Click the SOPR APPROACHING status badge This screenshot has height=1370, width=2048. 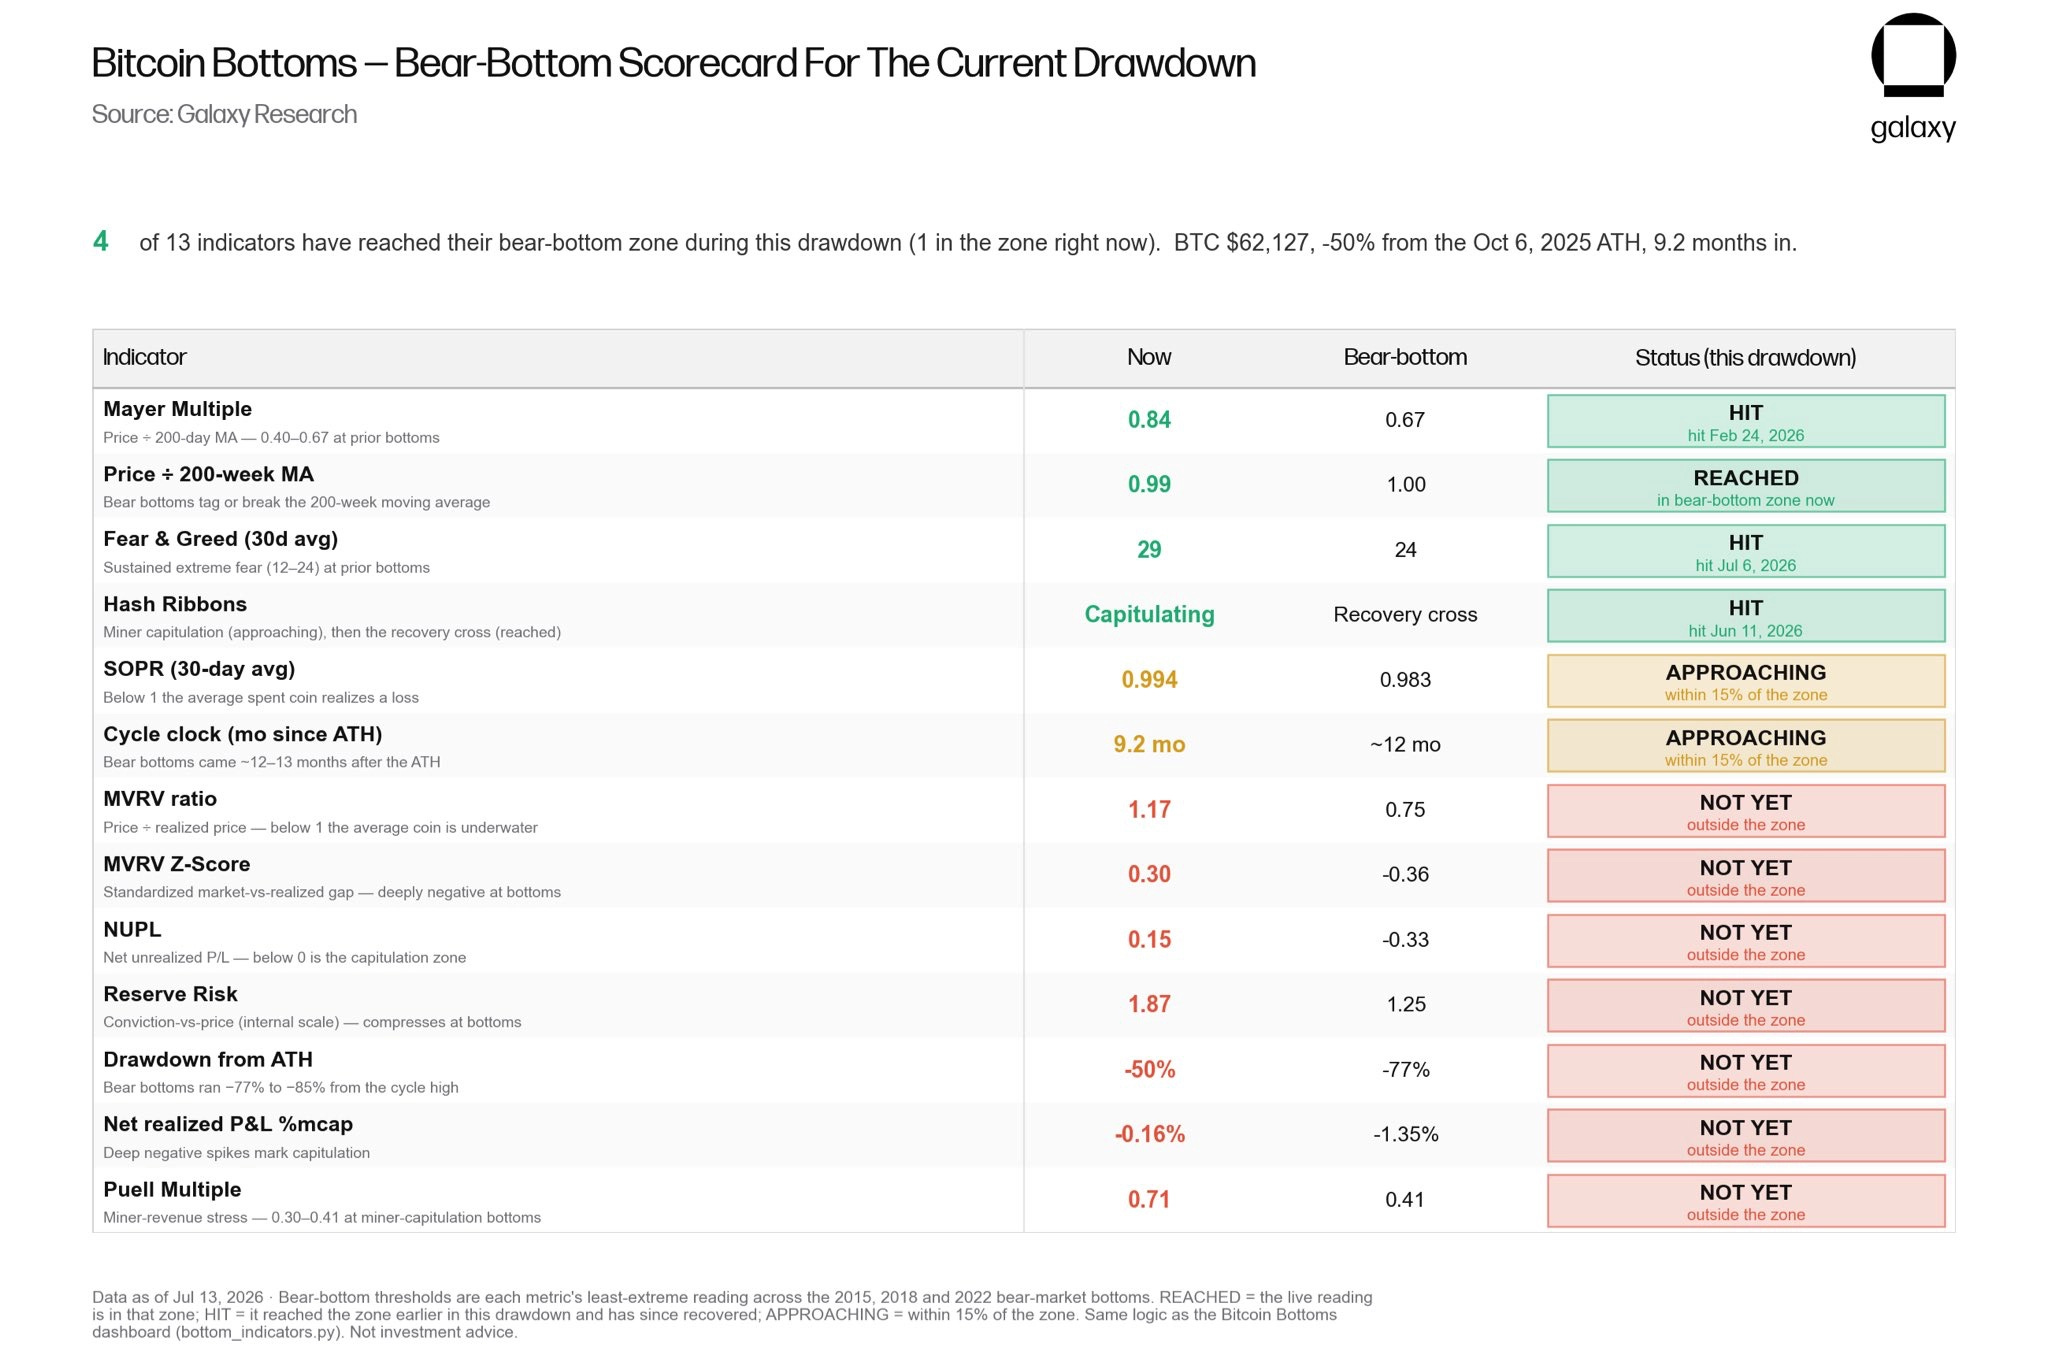point(1745,681)
